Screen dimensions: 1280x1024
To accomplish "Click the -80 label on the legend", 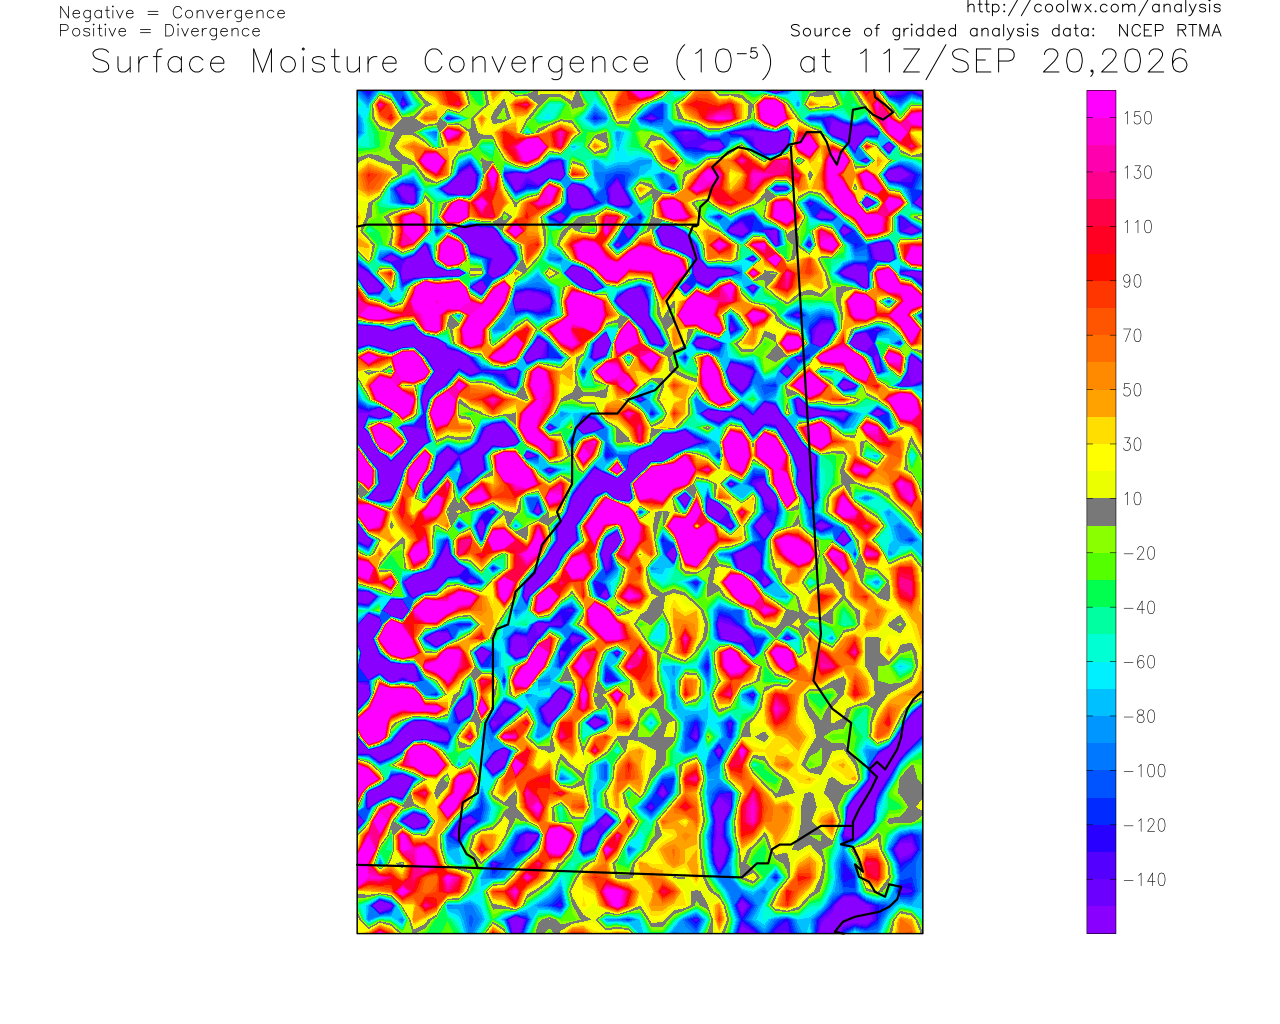I will [x=1140, y=717].
